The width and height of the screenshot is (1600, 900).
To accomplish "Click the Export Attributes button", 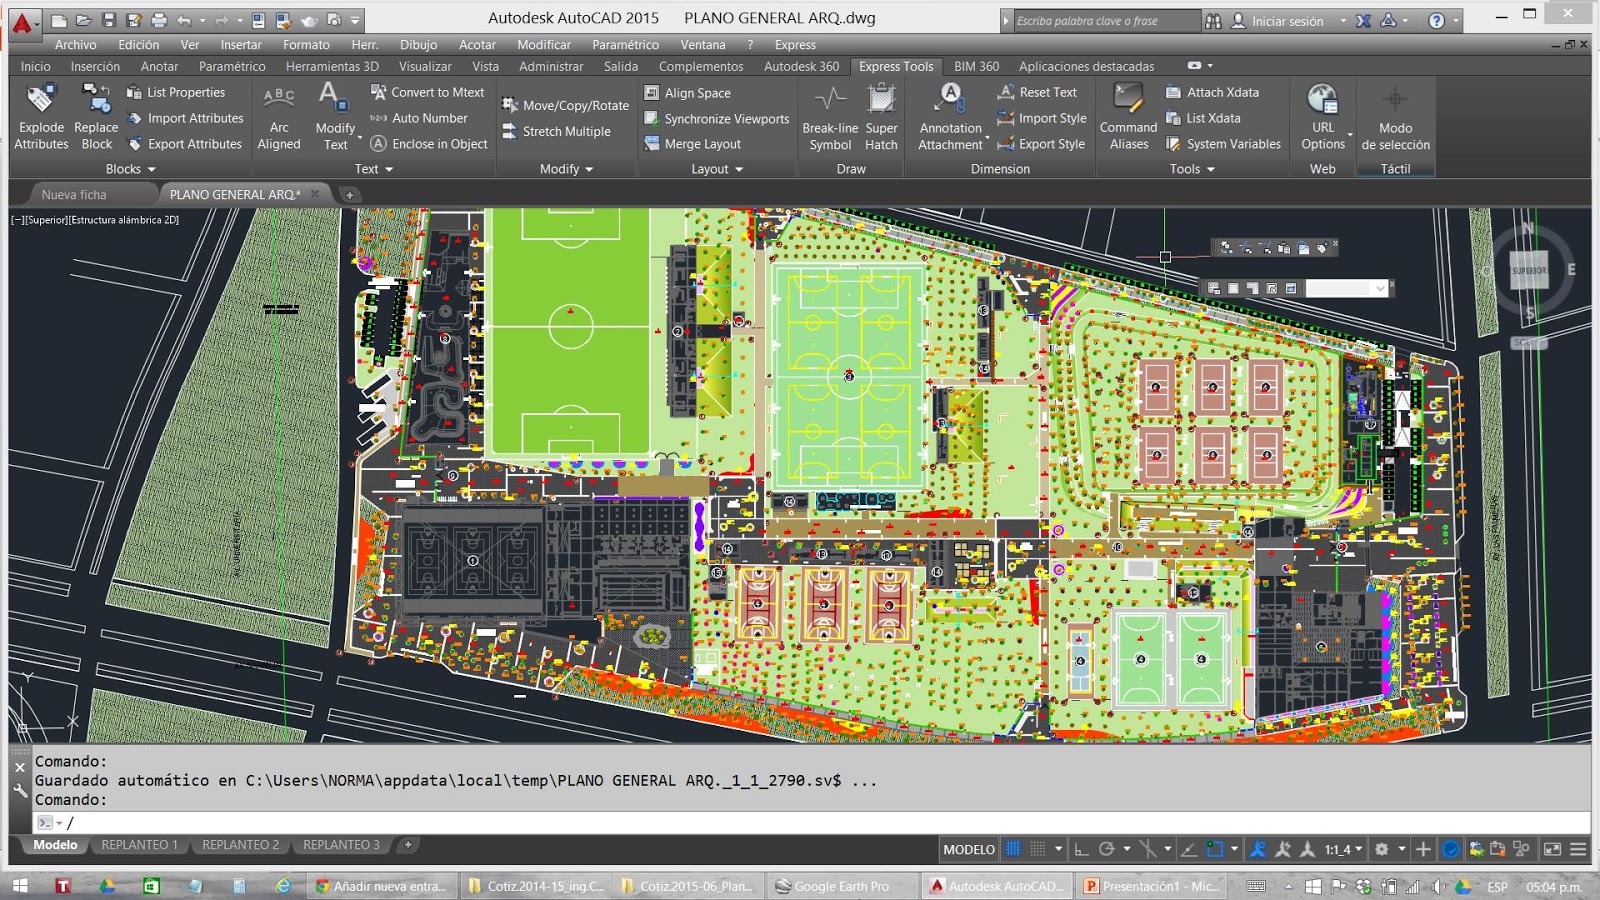I will tap(184, 144).
